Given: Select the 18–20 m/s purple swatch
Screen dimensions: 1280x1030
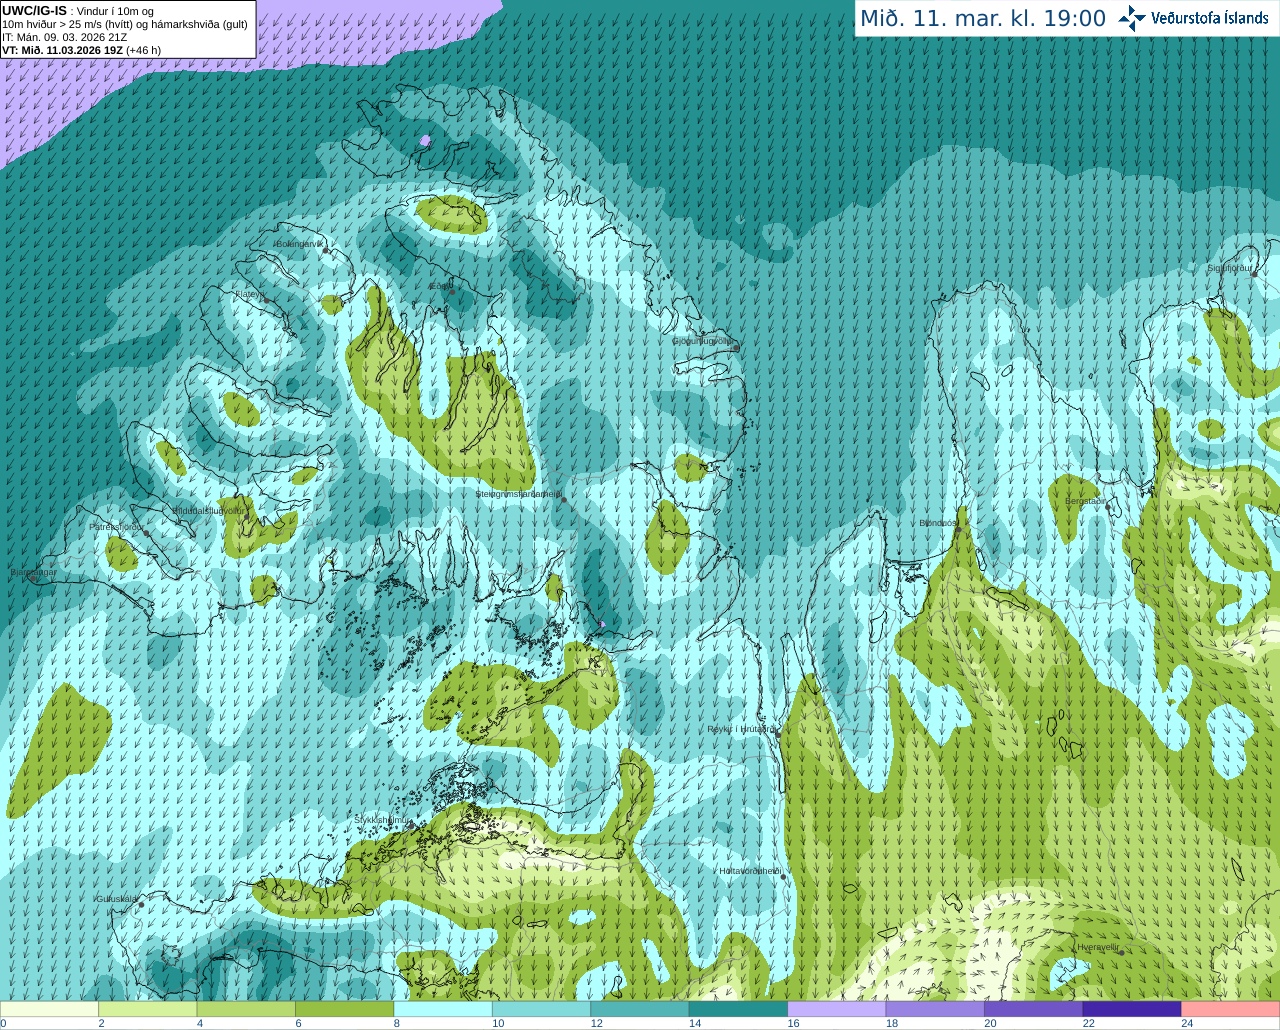Looking at the screenshot, I should [935, 1009].
